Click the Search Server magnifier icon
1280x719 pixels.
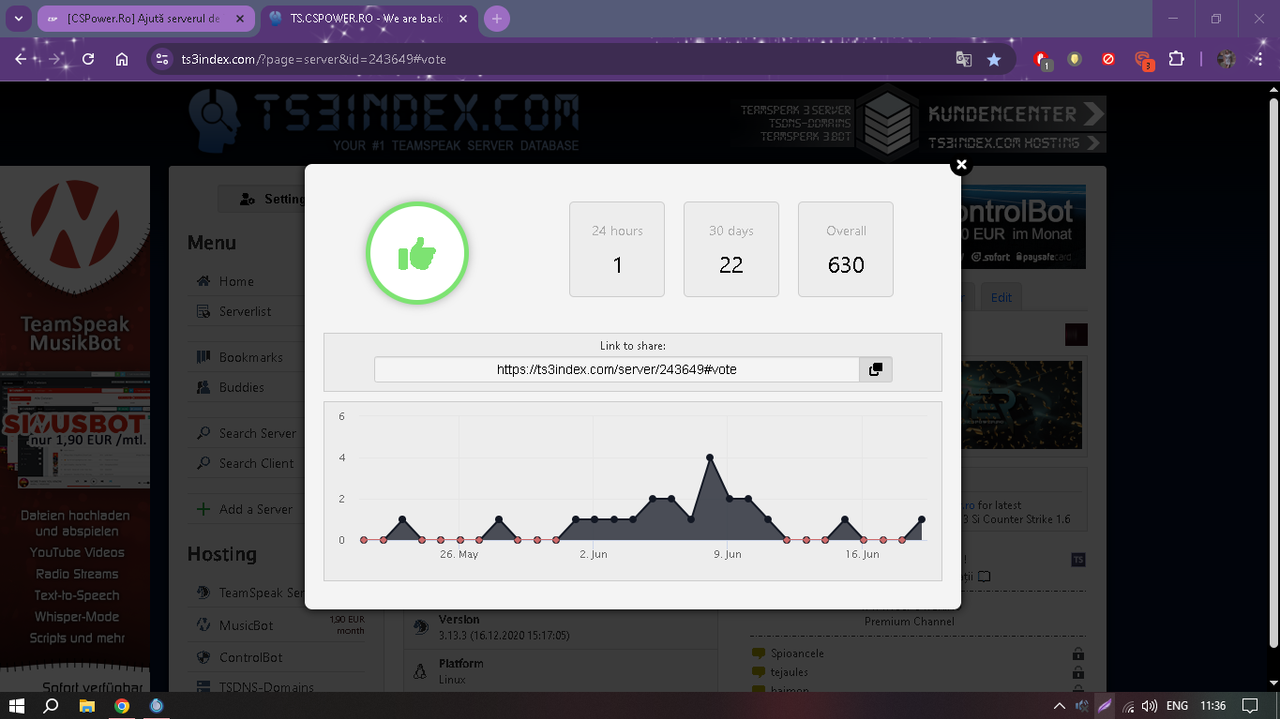pos(204,433)
